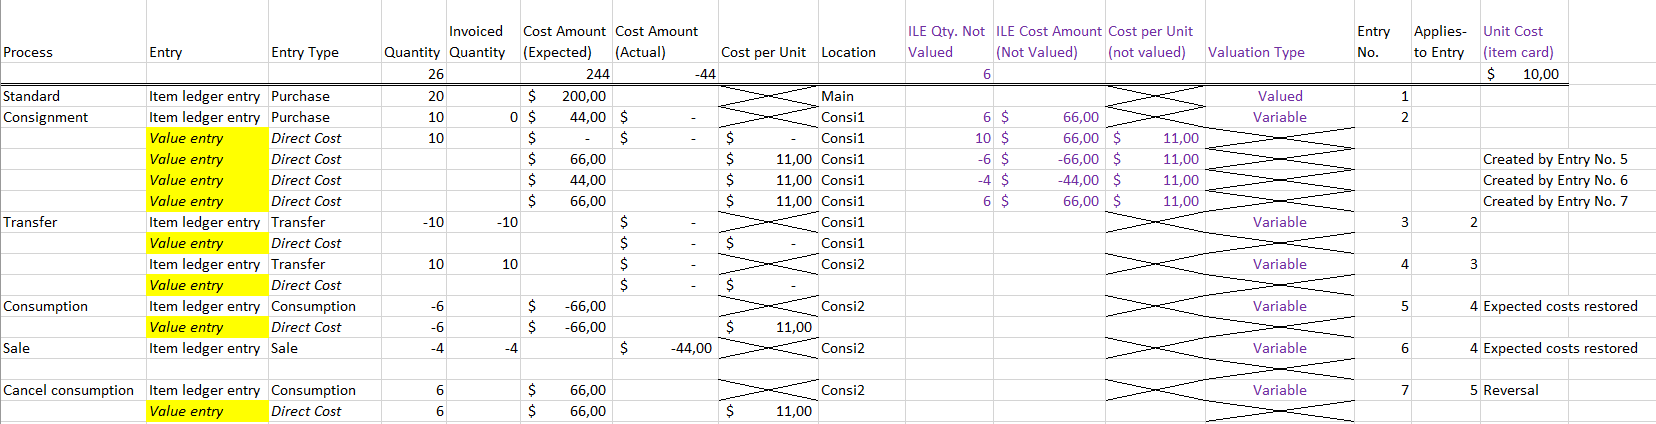Select the Sale entry type cell
The width and height of the screenshot is (1656, 424).
tap(285, 348)
